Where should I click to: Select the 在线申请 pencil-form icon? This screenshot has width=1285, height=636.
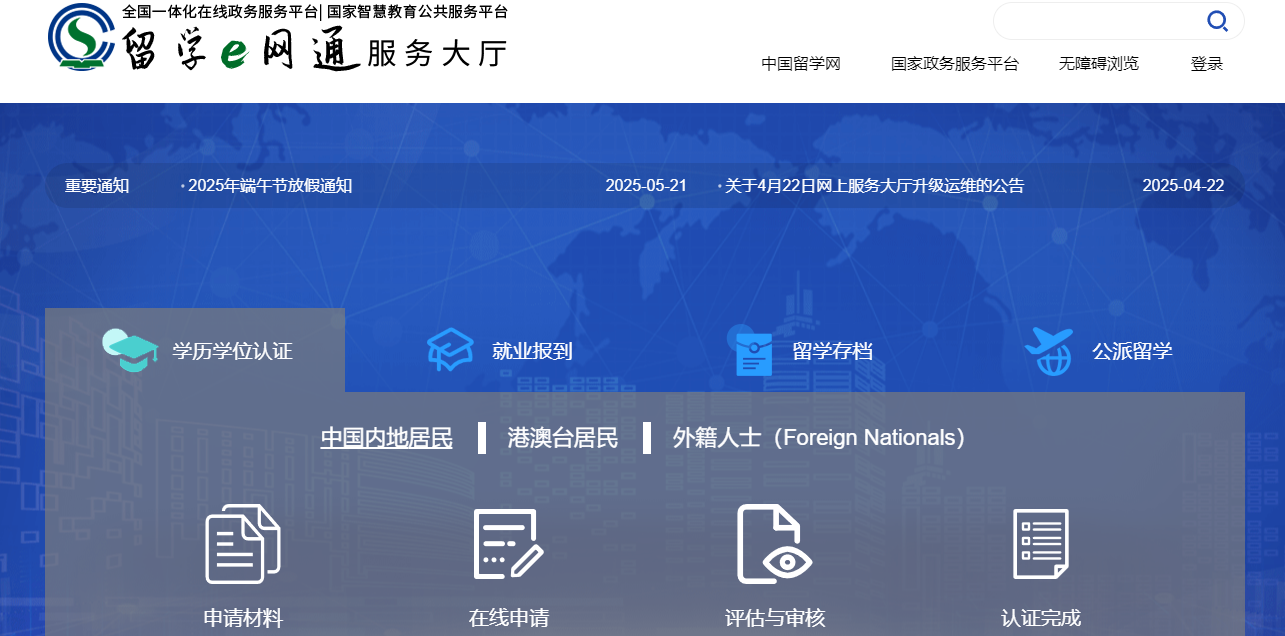508,543
